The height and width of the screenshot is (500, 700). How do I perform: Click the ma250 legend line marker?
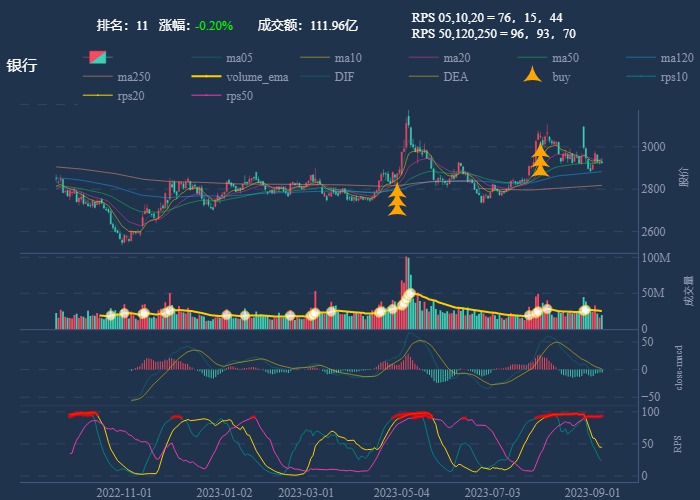click(x=98, y=77)
